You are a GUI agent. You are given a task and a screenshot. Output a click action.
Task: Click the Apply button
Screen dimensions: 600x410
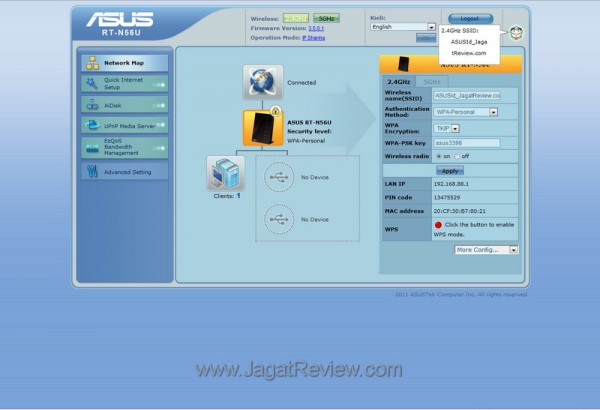click(450, 171)
